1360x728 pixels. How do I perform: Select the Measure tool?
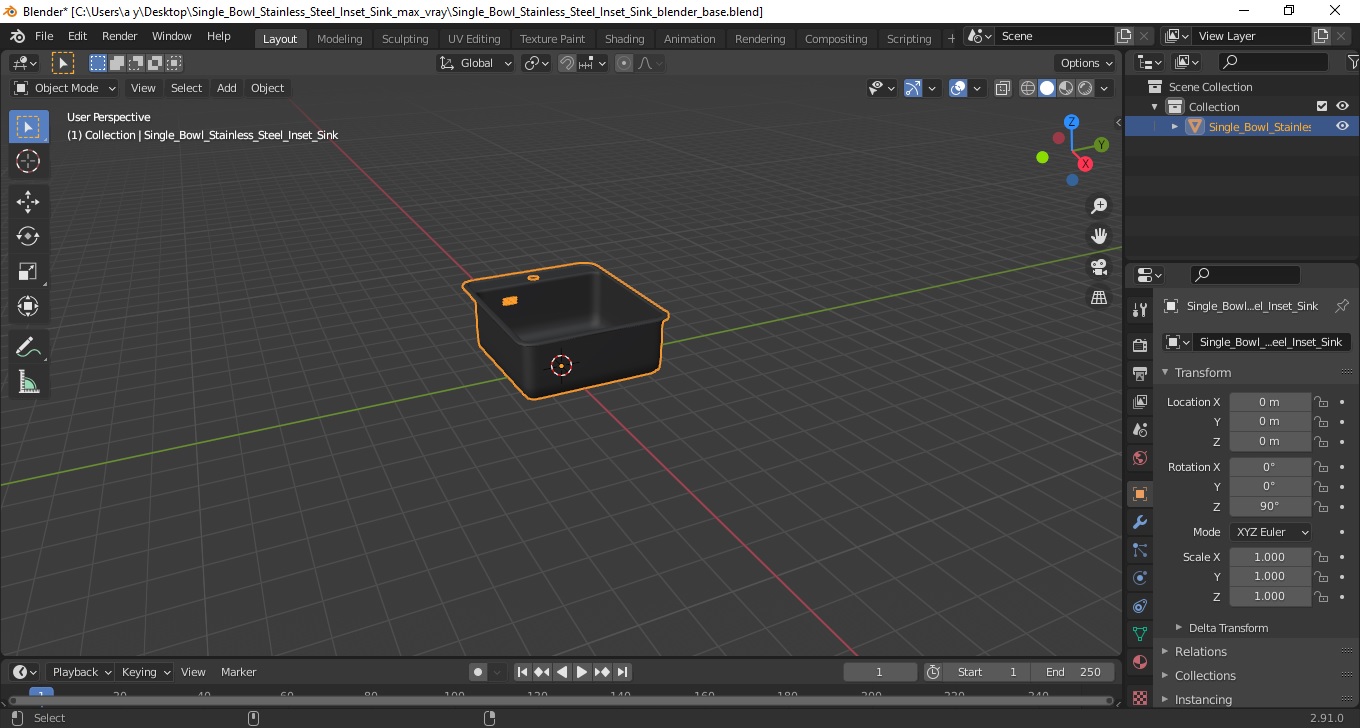point(28,382)
